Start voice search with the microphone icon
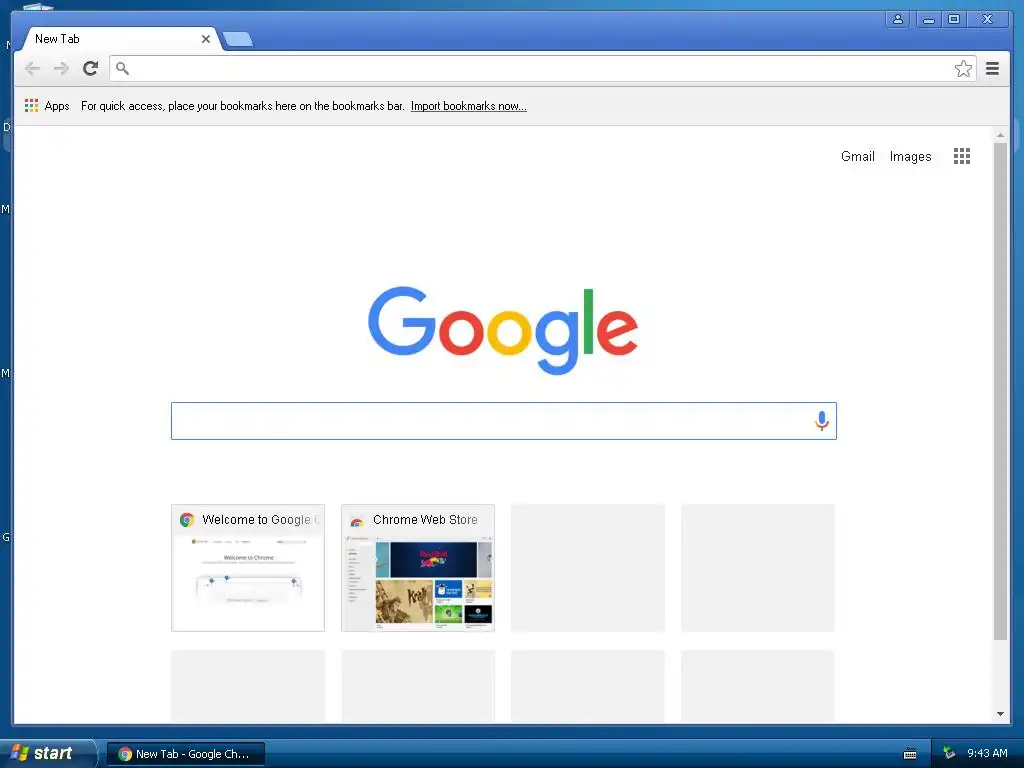This screenshot has width=1024, height=768. [x=822, y=421]
